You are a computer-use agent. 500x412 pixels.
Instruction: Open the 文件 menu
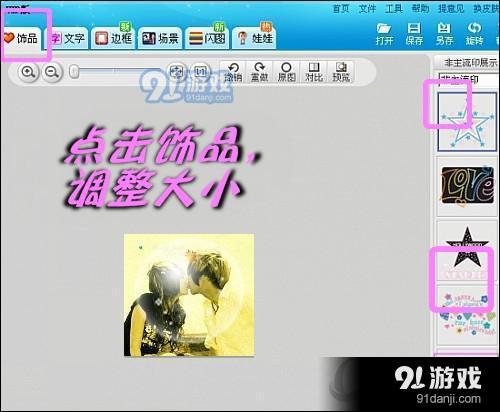point(367,8)
